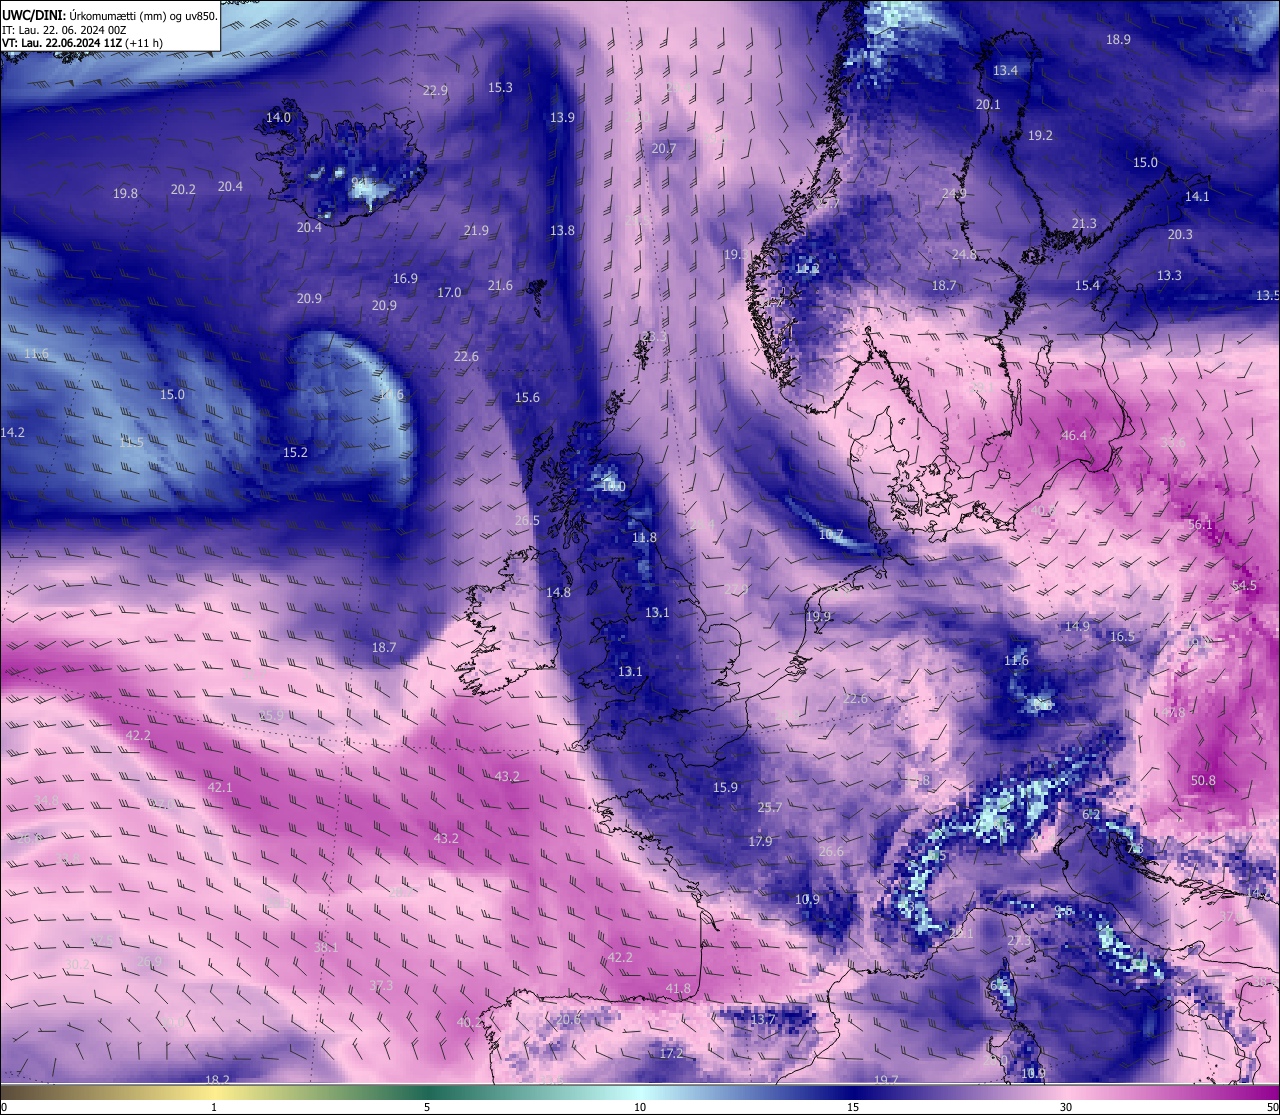Click the 18.9 value near the top right corner
The width and height of the screenshot is (1280, 1115).
[x=1118, y=40]
